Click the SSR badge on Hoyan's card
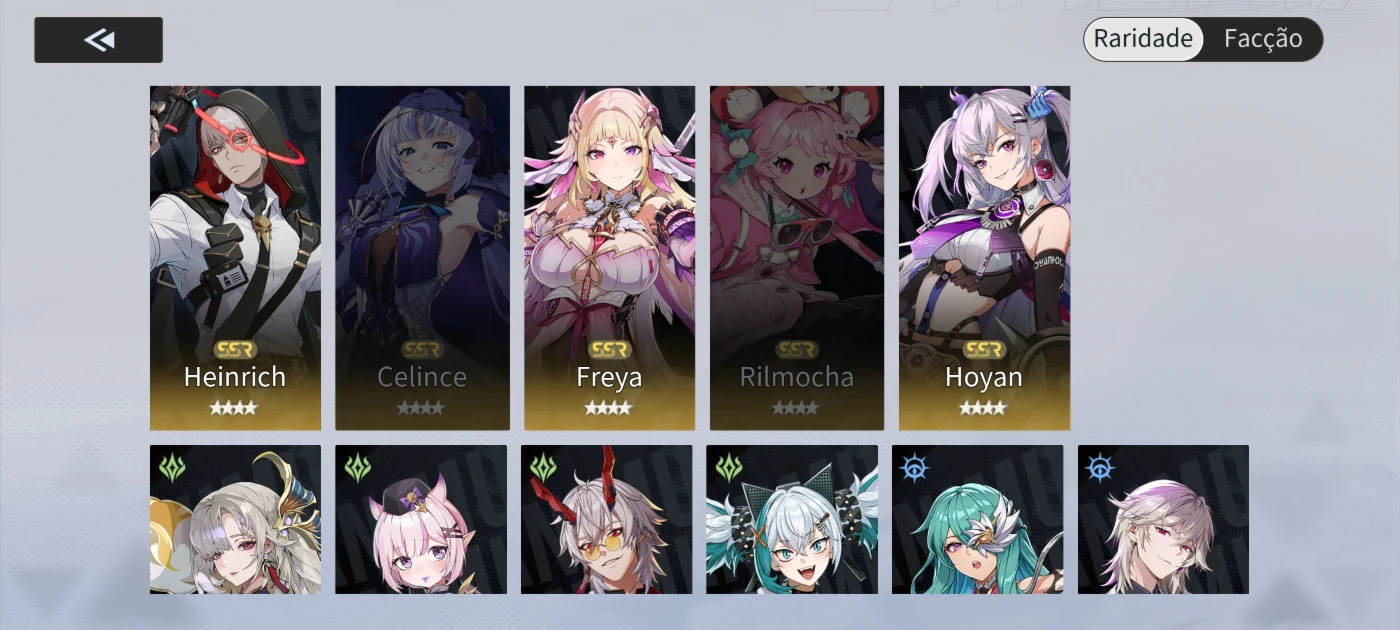Screen dimensions: 1400x630 point(984,350)
